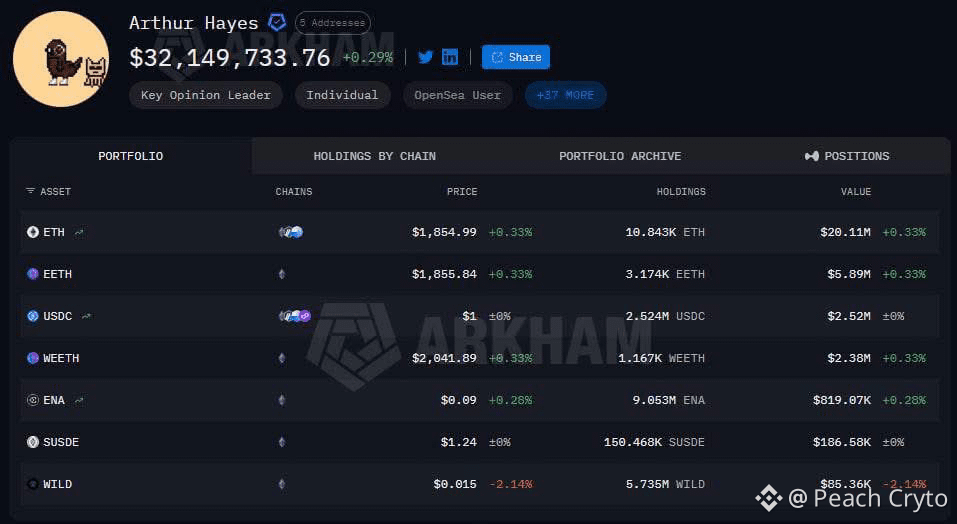Image resolution: width=957 pixels, height=524 pixels.
Task: Click the WEETH value $2.38M
Action: tap(849, 358)
